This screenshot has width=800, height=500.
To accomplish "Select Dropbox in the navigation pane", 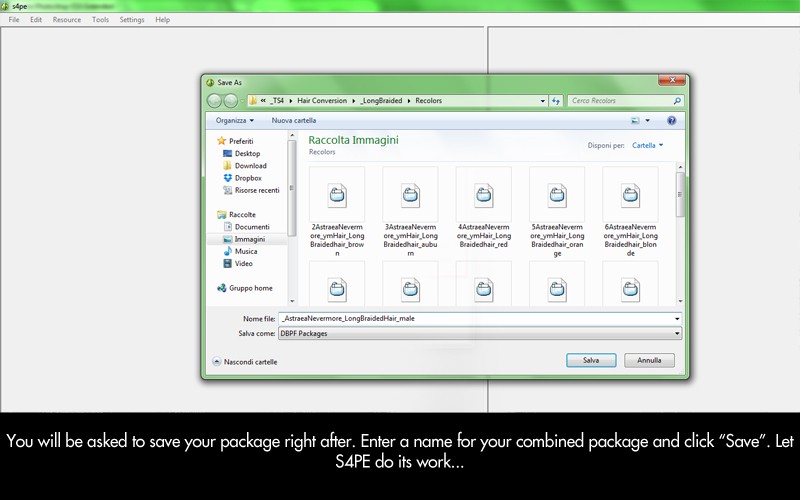I will [242, 178].
